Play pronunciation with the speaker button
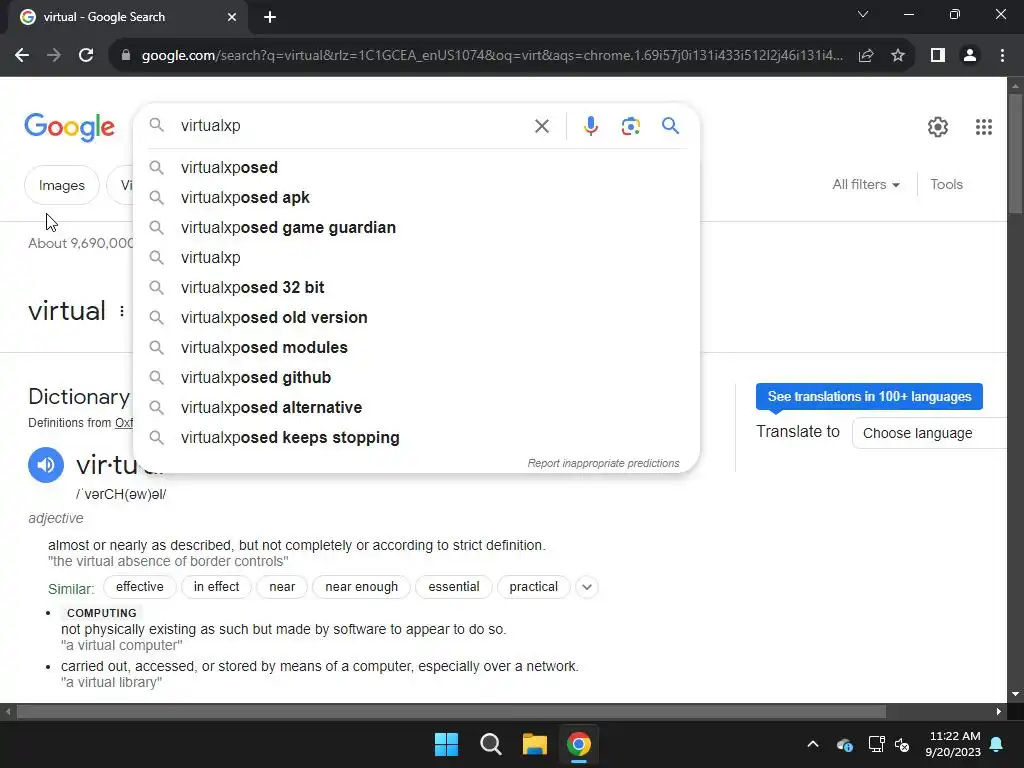The image size is (1024, 768). [46, 465]
